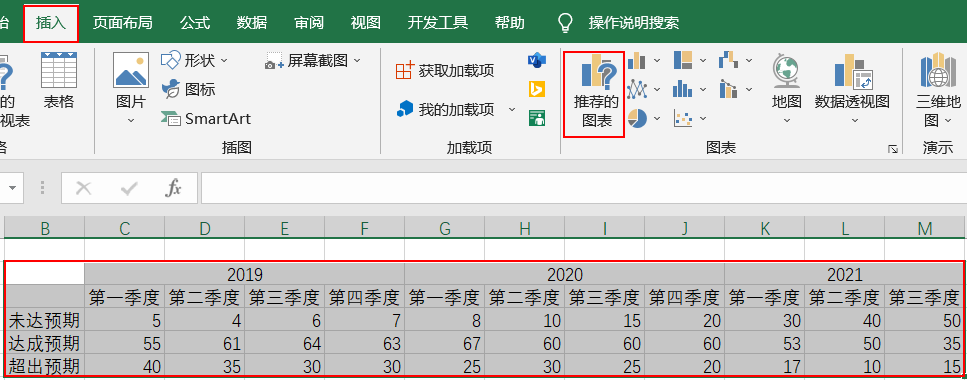The width and height of the screenshot is (967, 380).
Task: Open the Bing Maps add-in
Action: click(537, 89)
